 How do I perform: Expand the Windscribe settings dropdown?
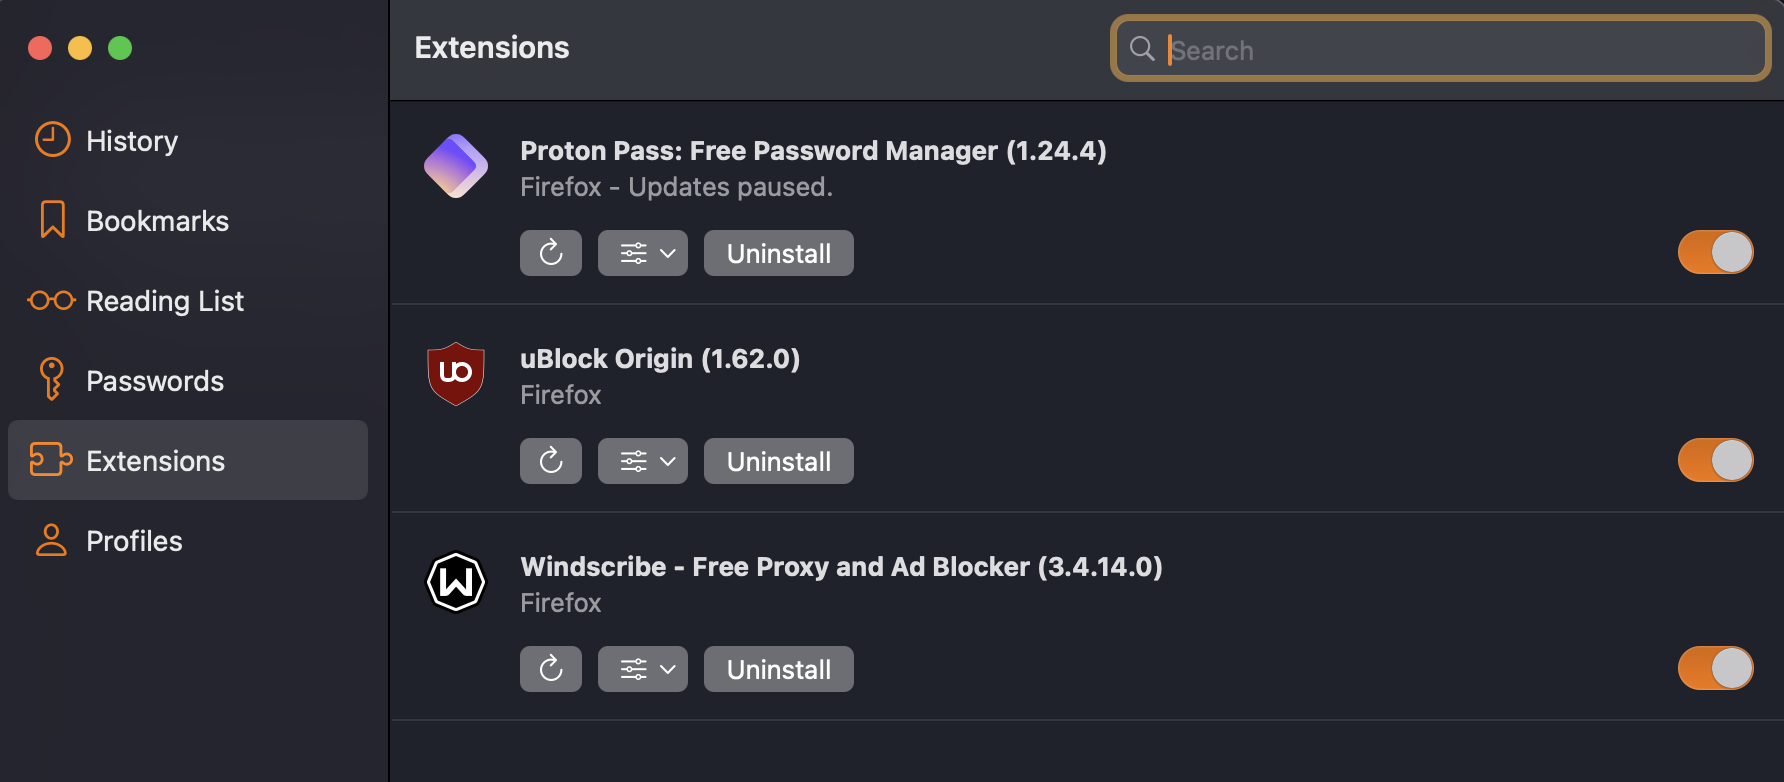pos(643,669)
